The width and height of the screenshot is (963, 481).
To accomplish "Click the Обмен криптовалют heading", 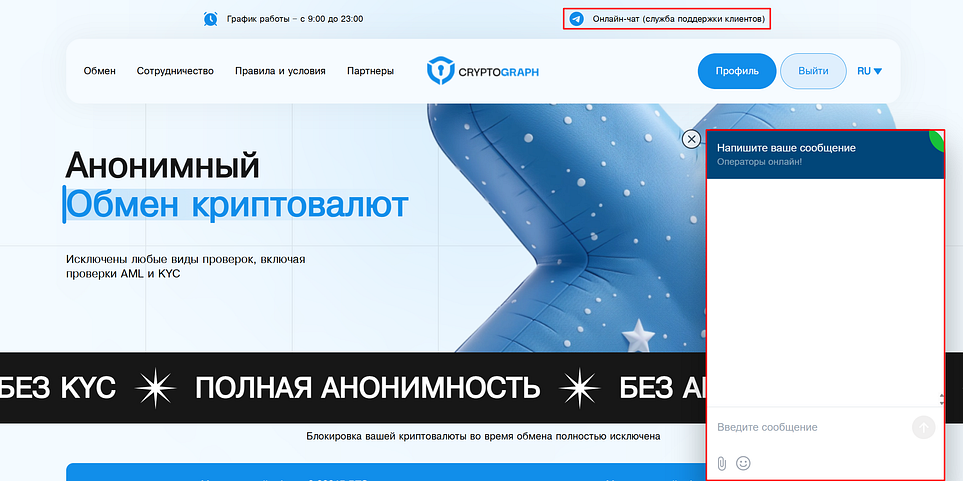I will click(237, 205).
